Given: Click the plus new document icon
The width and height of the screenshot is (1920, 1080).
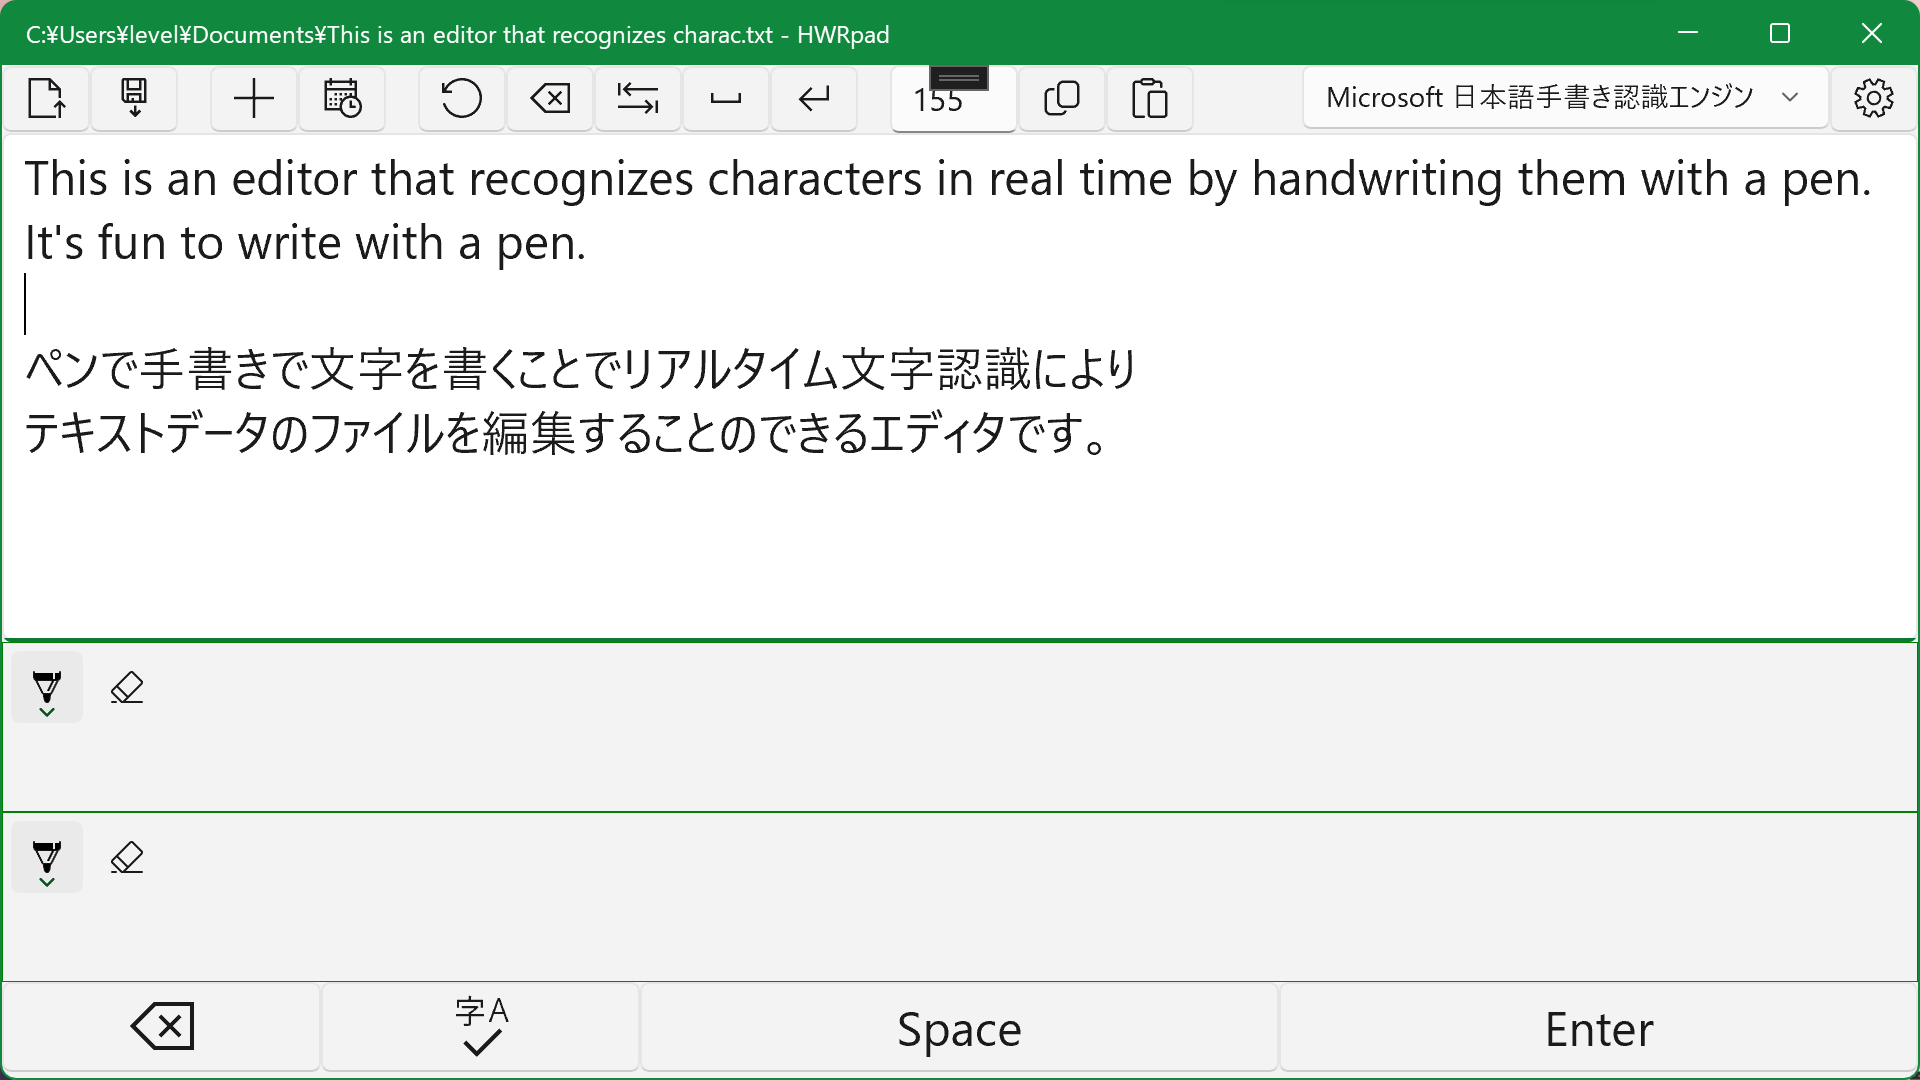Looking at the screenshot, I should (x=253, y=98).
